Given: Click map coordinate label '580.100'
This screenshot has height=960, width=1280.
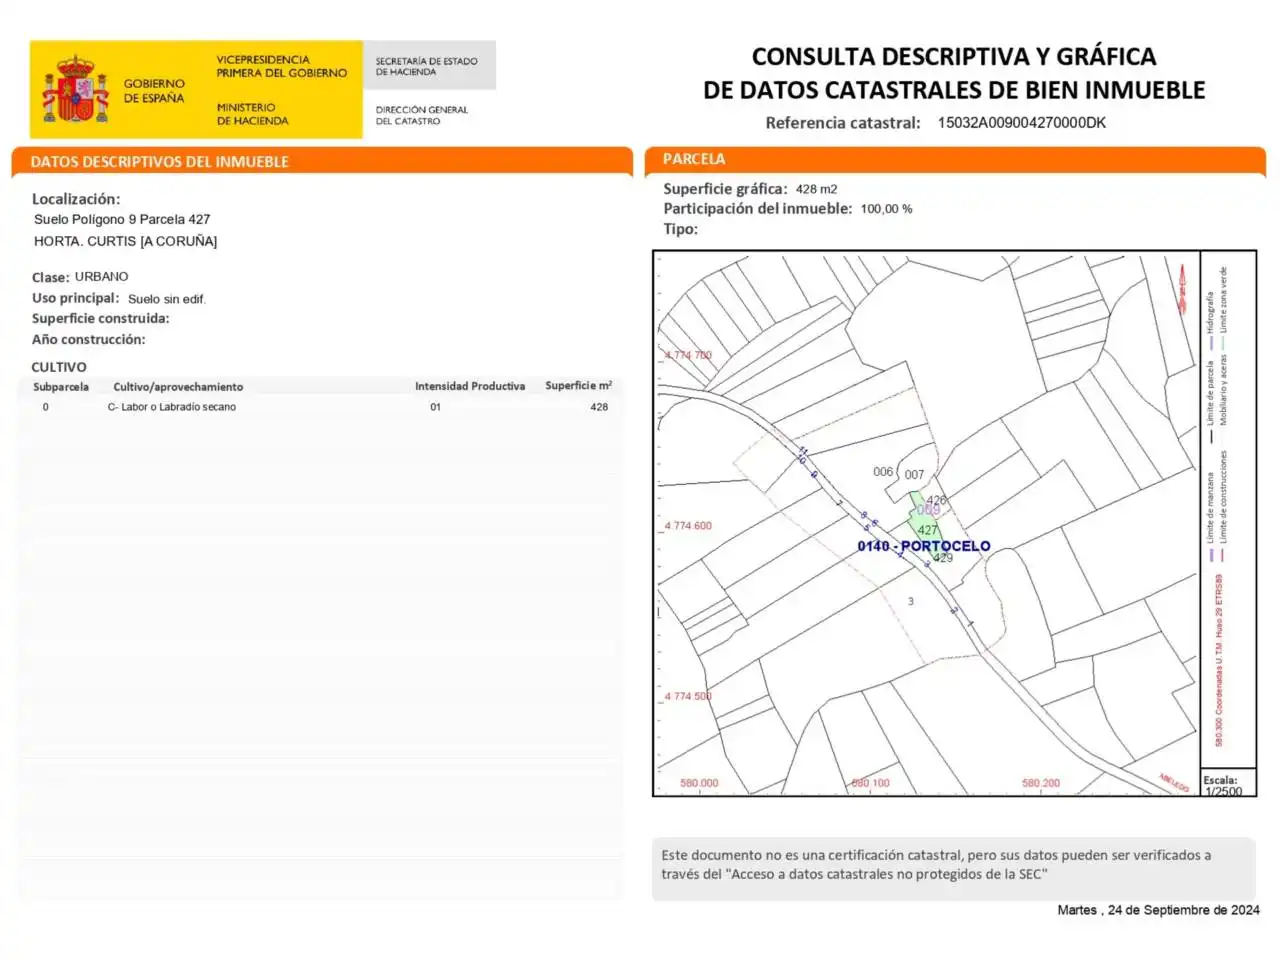Looking at the screenshot, I should tap(870, 783).
